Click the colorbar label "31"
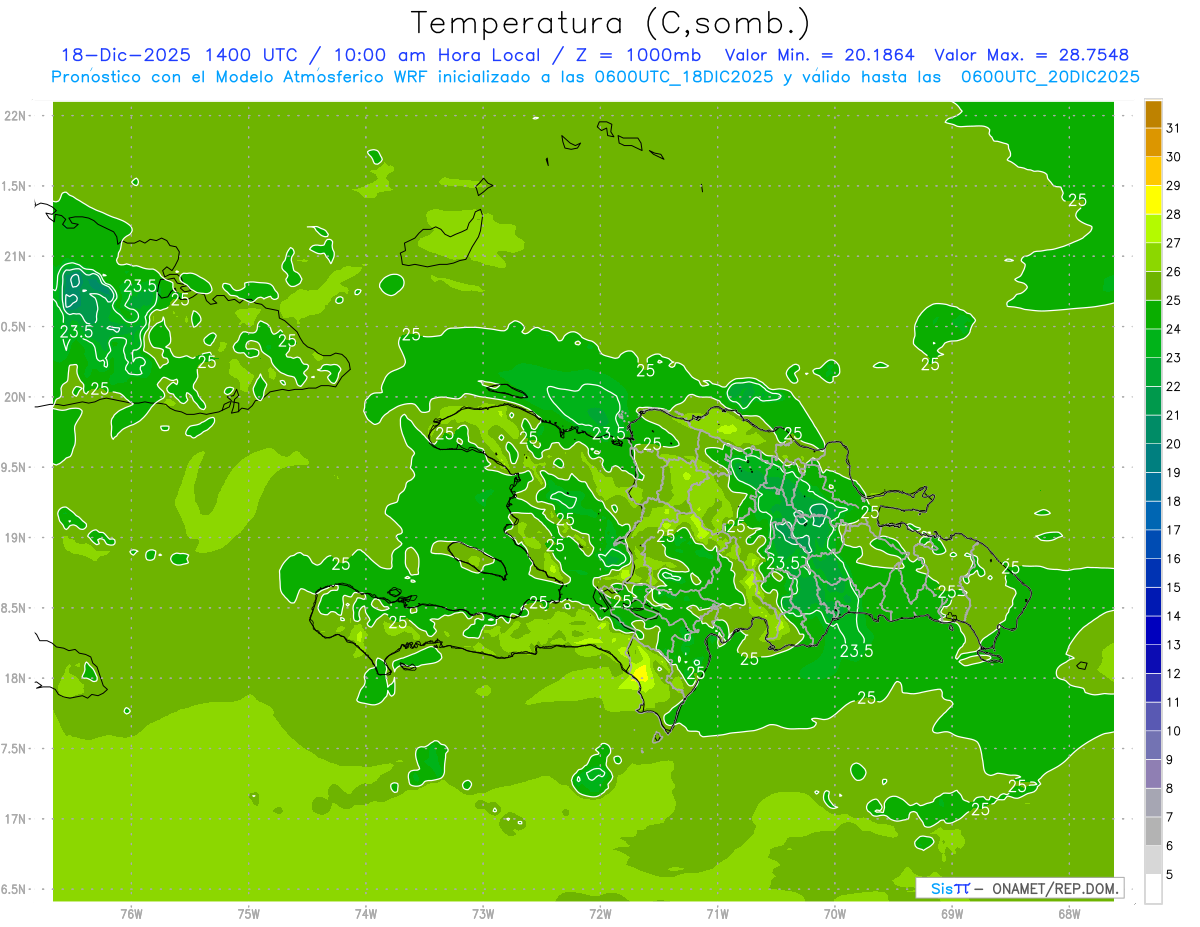 (1174, 128)
